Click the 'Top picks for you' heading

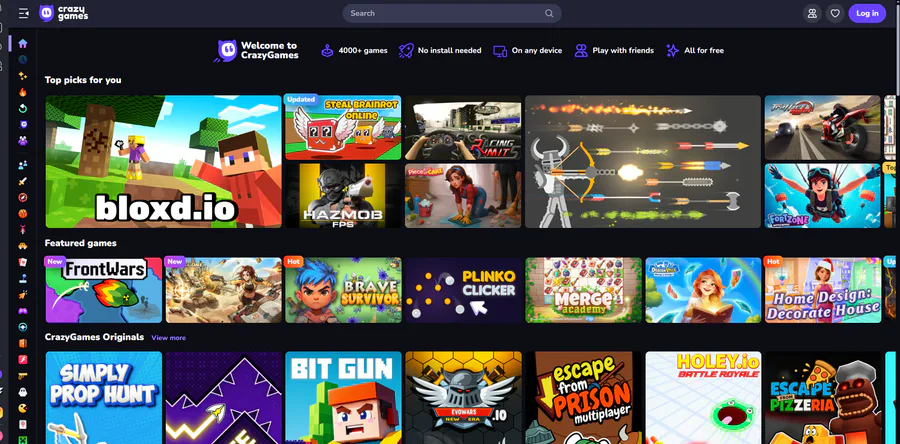[x=83, y=80]
